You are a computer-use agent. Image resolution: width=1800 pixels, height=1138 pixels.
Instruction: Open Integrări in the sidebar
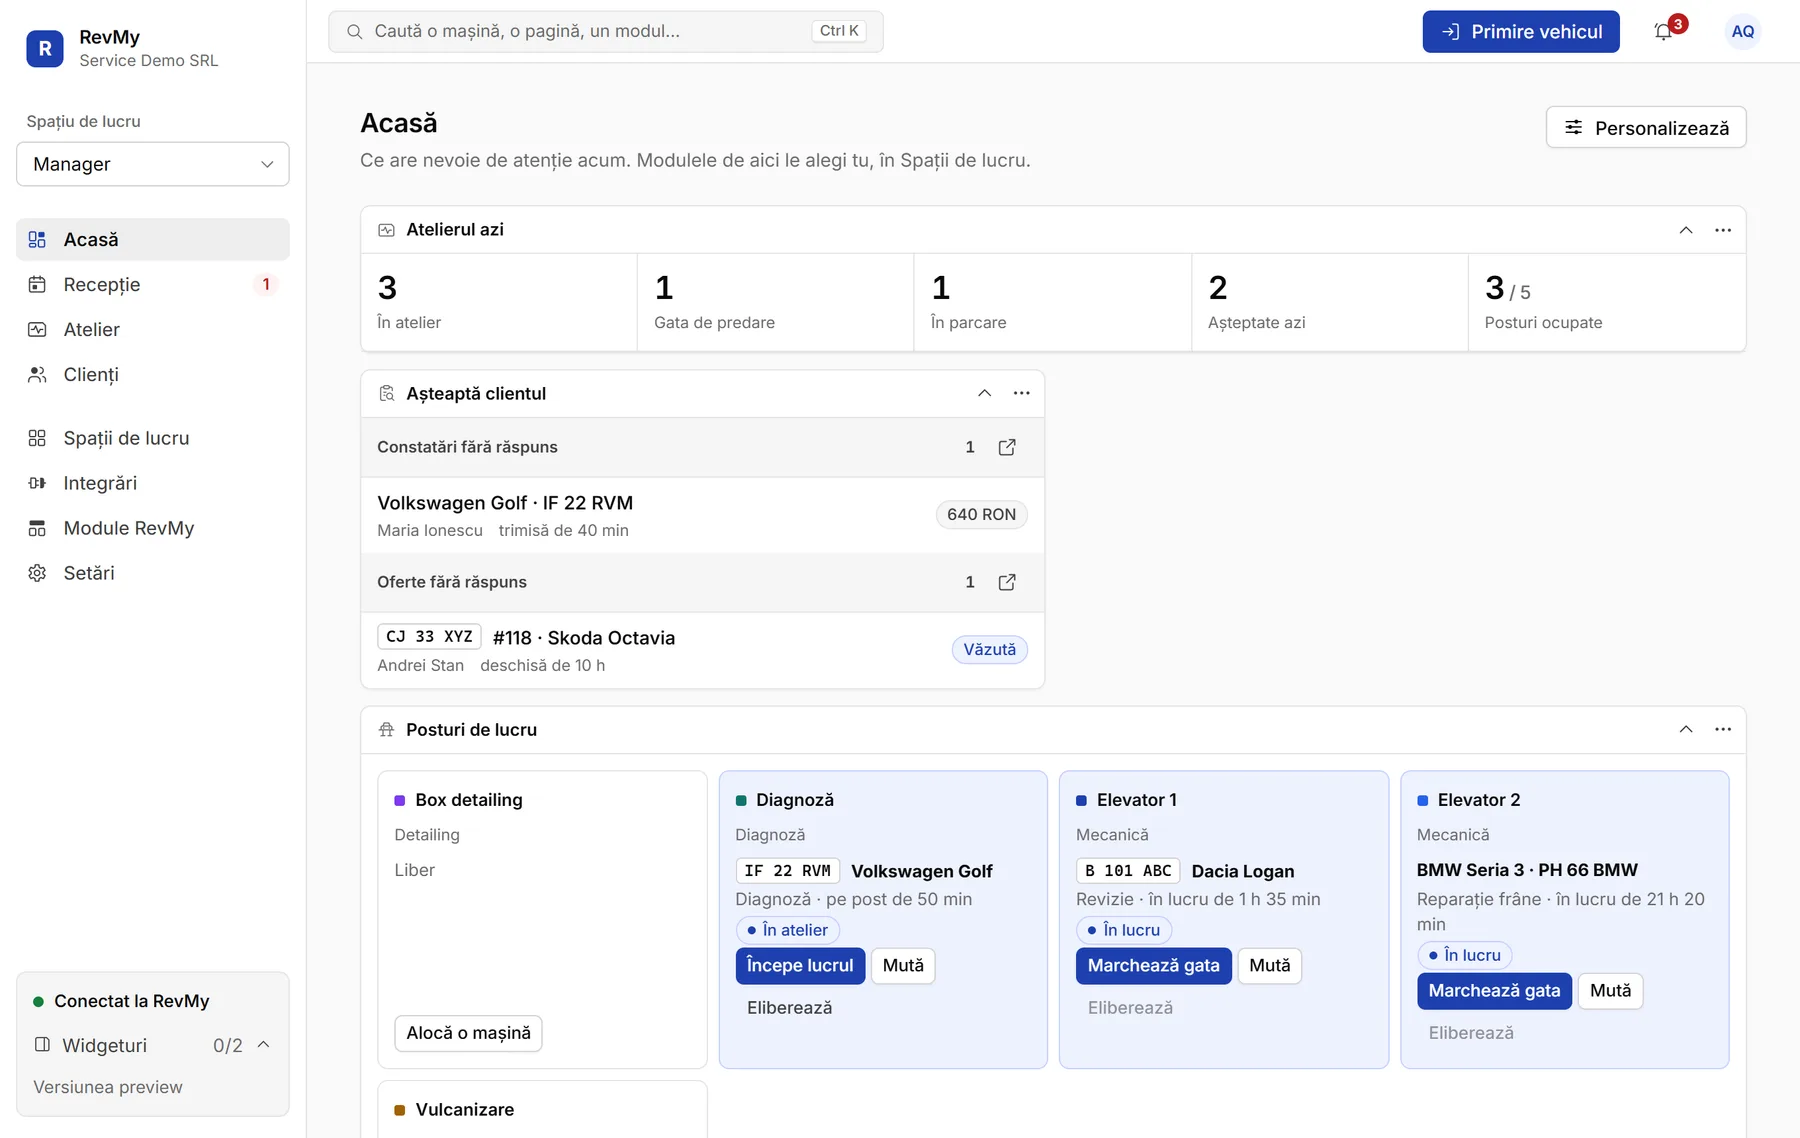coord(153,483)
